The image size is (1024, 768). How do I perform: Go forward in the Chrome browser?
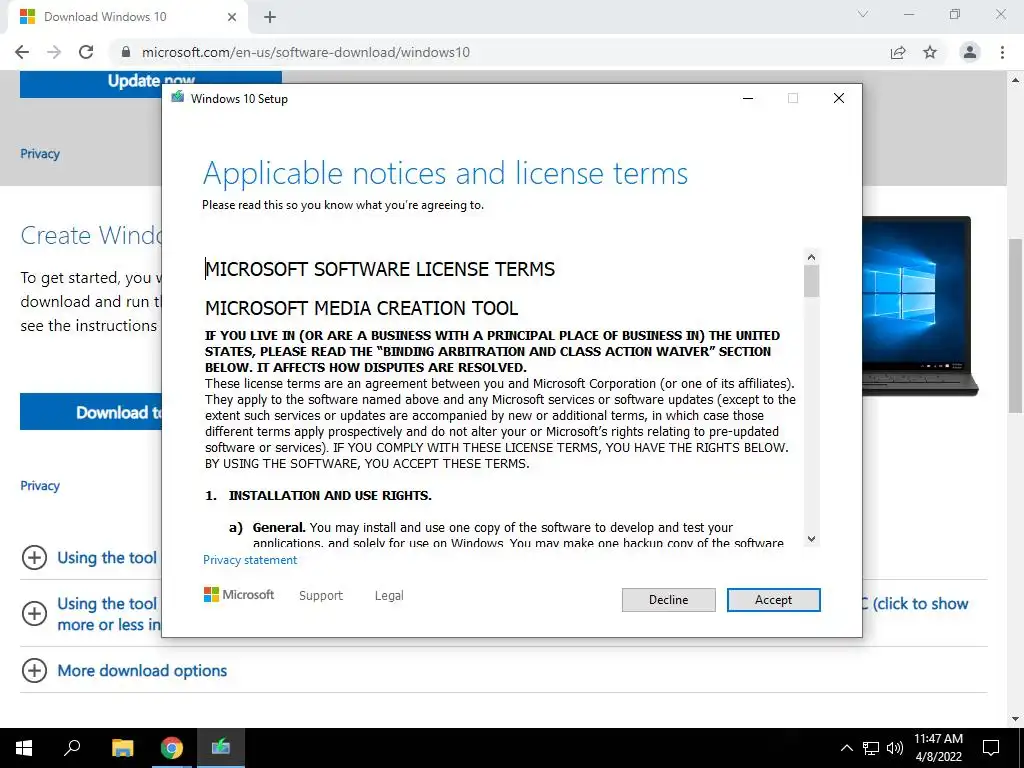(54, 52)
